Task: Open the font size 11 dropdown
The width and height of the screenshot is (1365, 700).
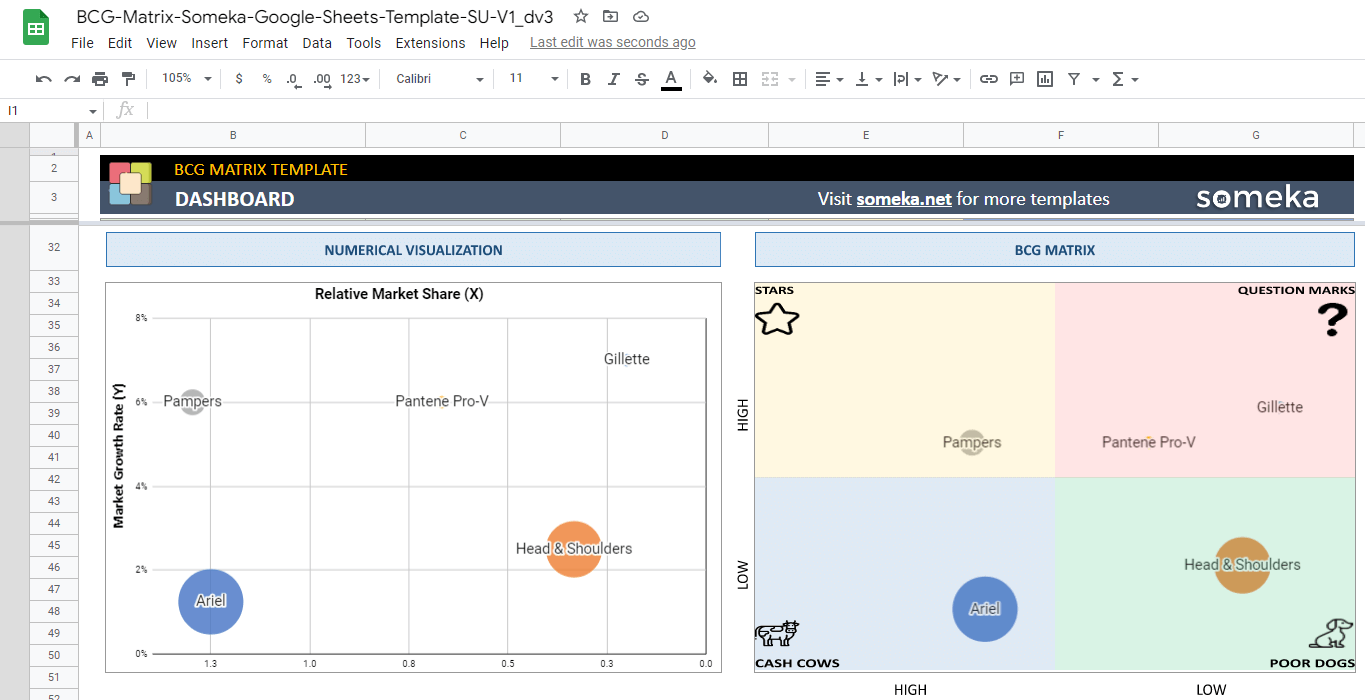Action: pos(534,78)
